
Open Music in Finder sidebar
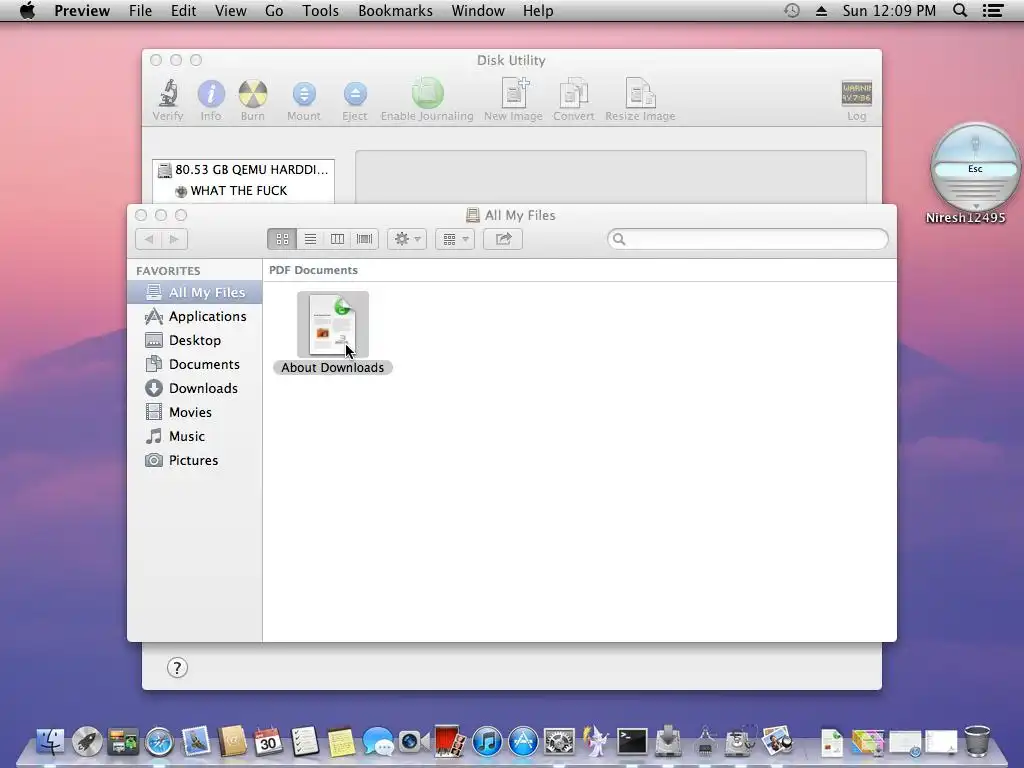pyautogui.click(x=195, y=436)
